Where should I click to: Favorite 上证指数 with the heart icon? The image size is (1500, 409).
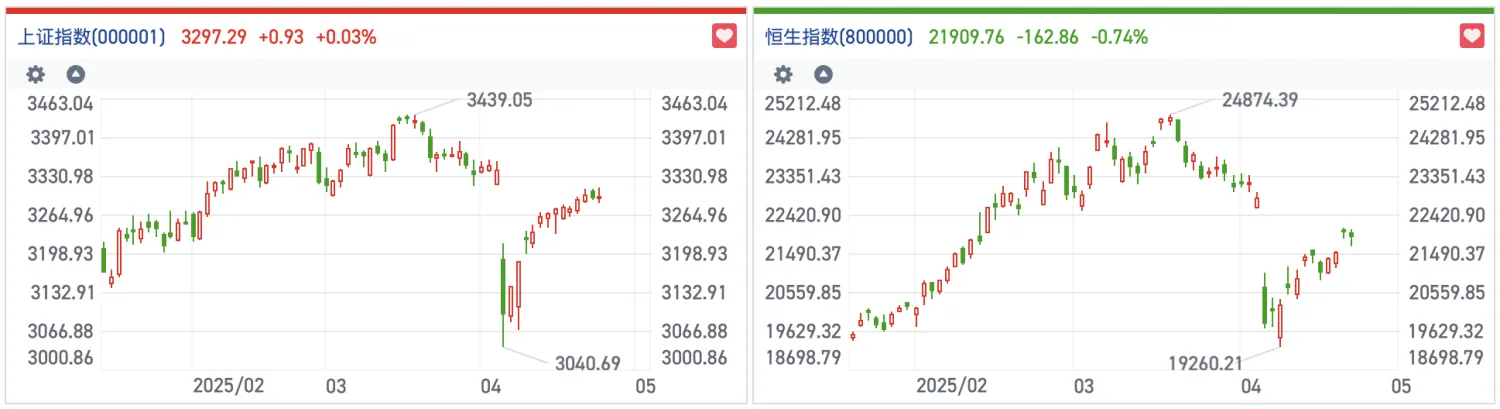click(724, 37)
